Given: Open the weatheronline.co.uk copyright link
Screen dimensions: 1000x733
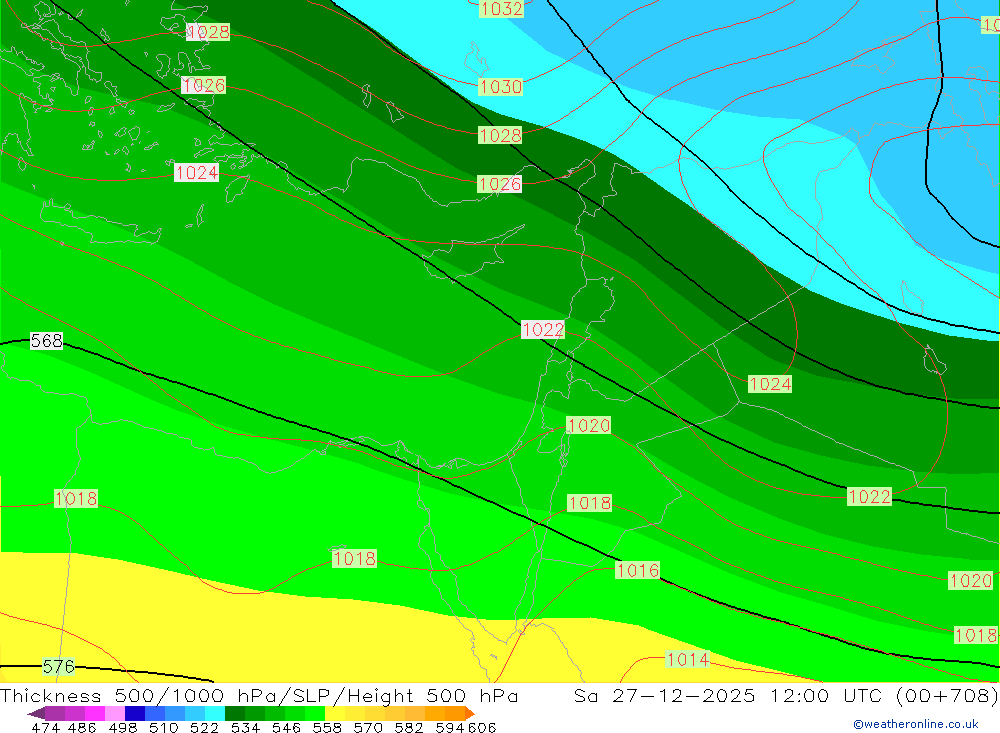Looking at the screenshot, I should (916, 724).
